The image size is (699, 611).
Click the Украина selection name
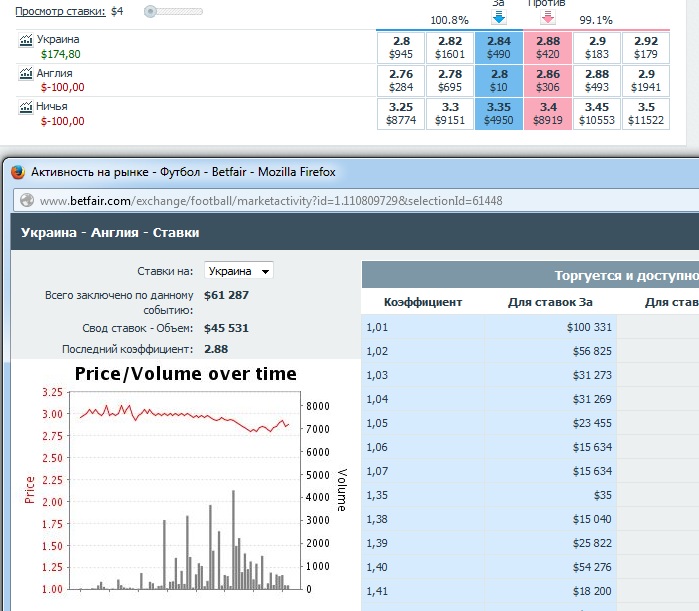58,39
